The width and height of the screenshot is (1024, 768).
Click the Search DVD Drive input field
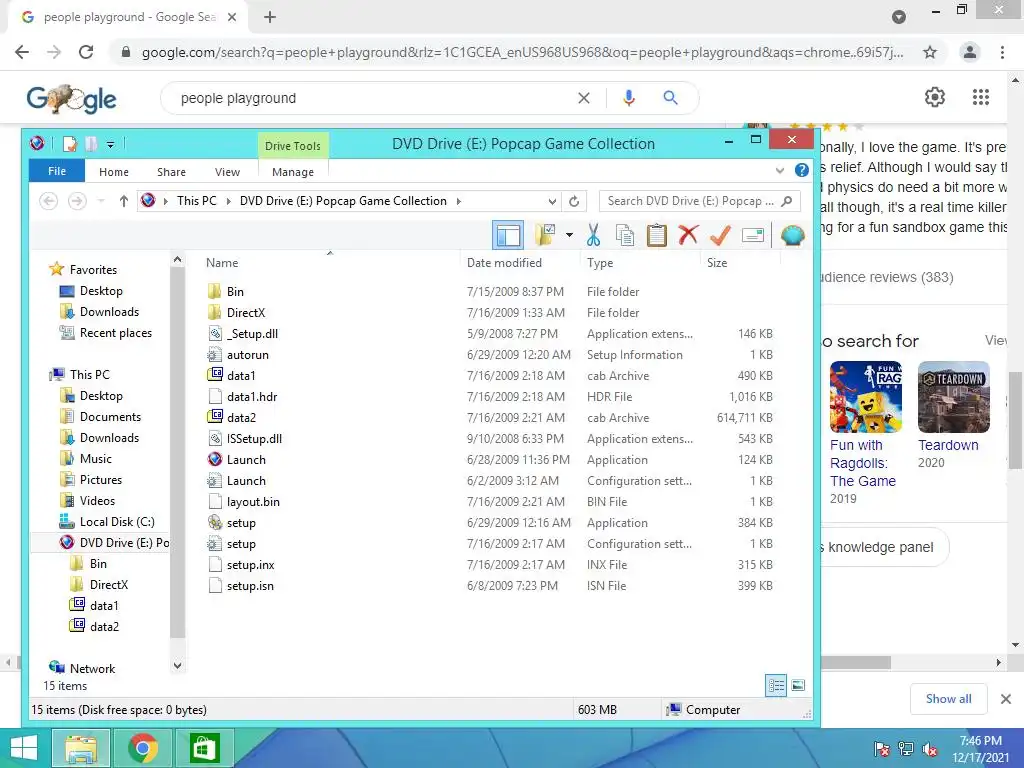(x=699, y=201)
